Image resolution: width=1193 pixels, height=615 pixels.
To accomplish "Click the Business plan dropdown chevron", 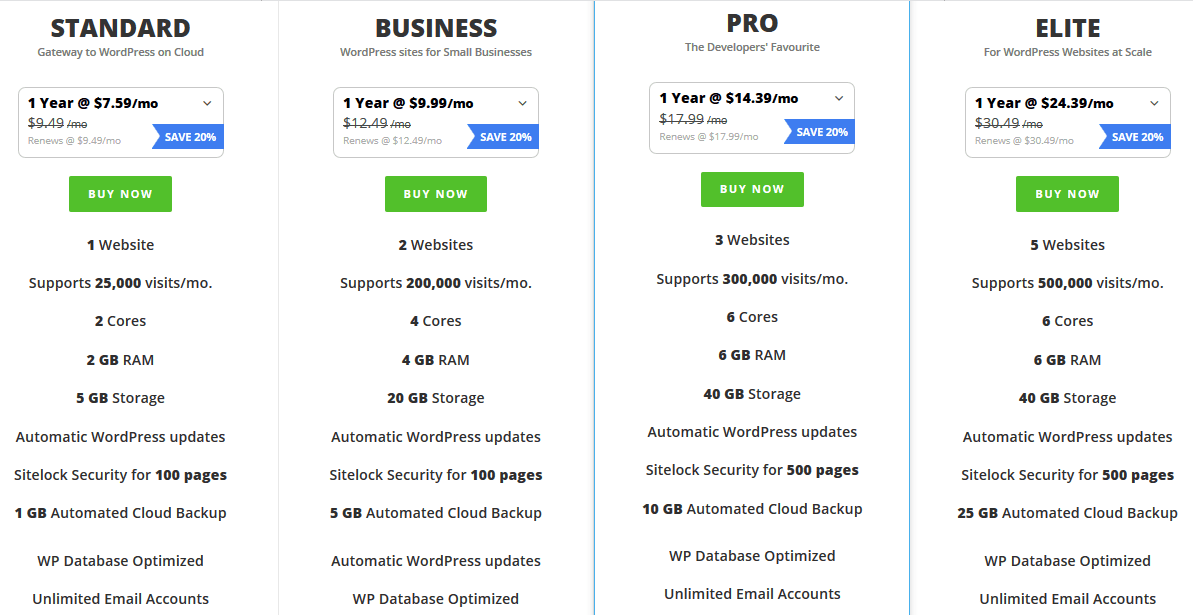I will pyautogui.click(x=523, y=104).
